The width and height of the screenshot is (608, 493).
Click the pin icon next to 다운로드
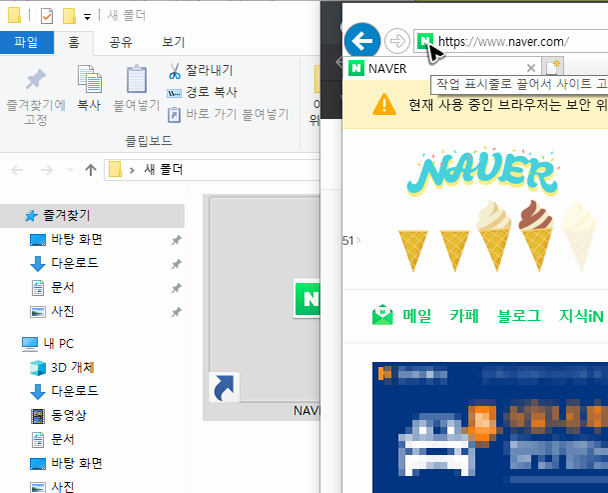click(176, 264)
